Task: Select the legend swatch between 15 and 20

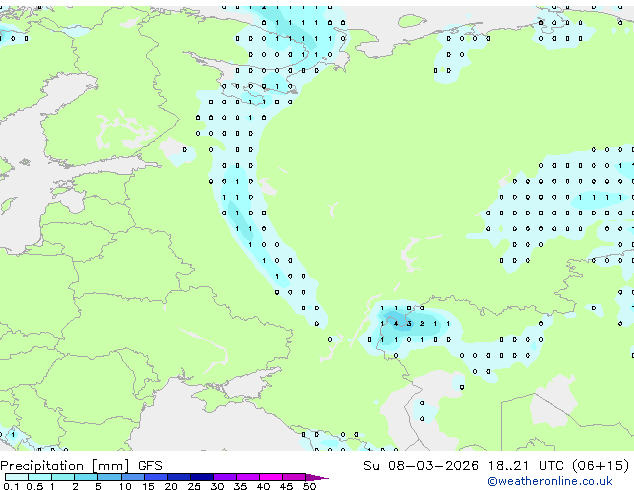Action: pyautogui.click(x=156, y=477)
